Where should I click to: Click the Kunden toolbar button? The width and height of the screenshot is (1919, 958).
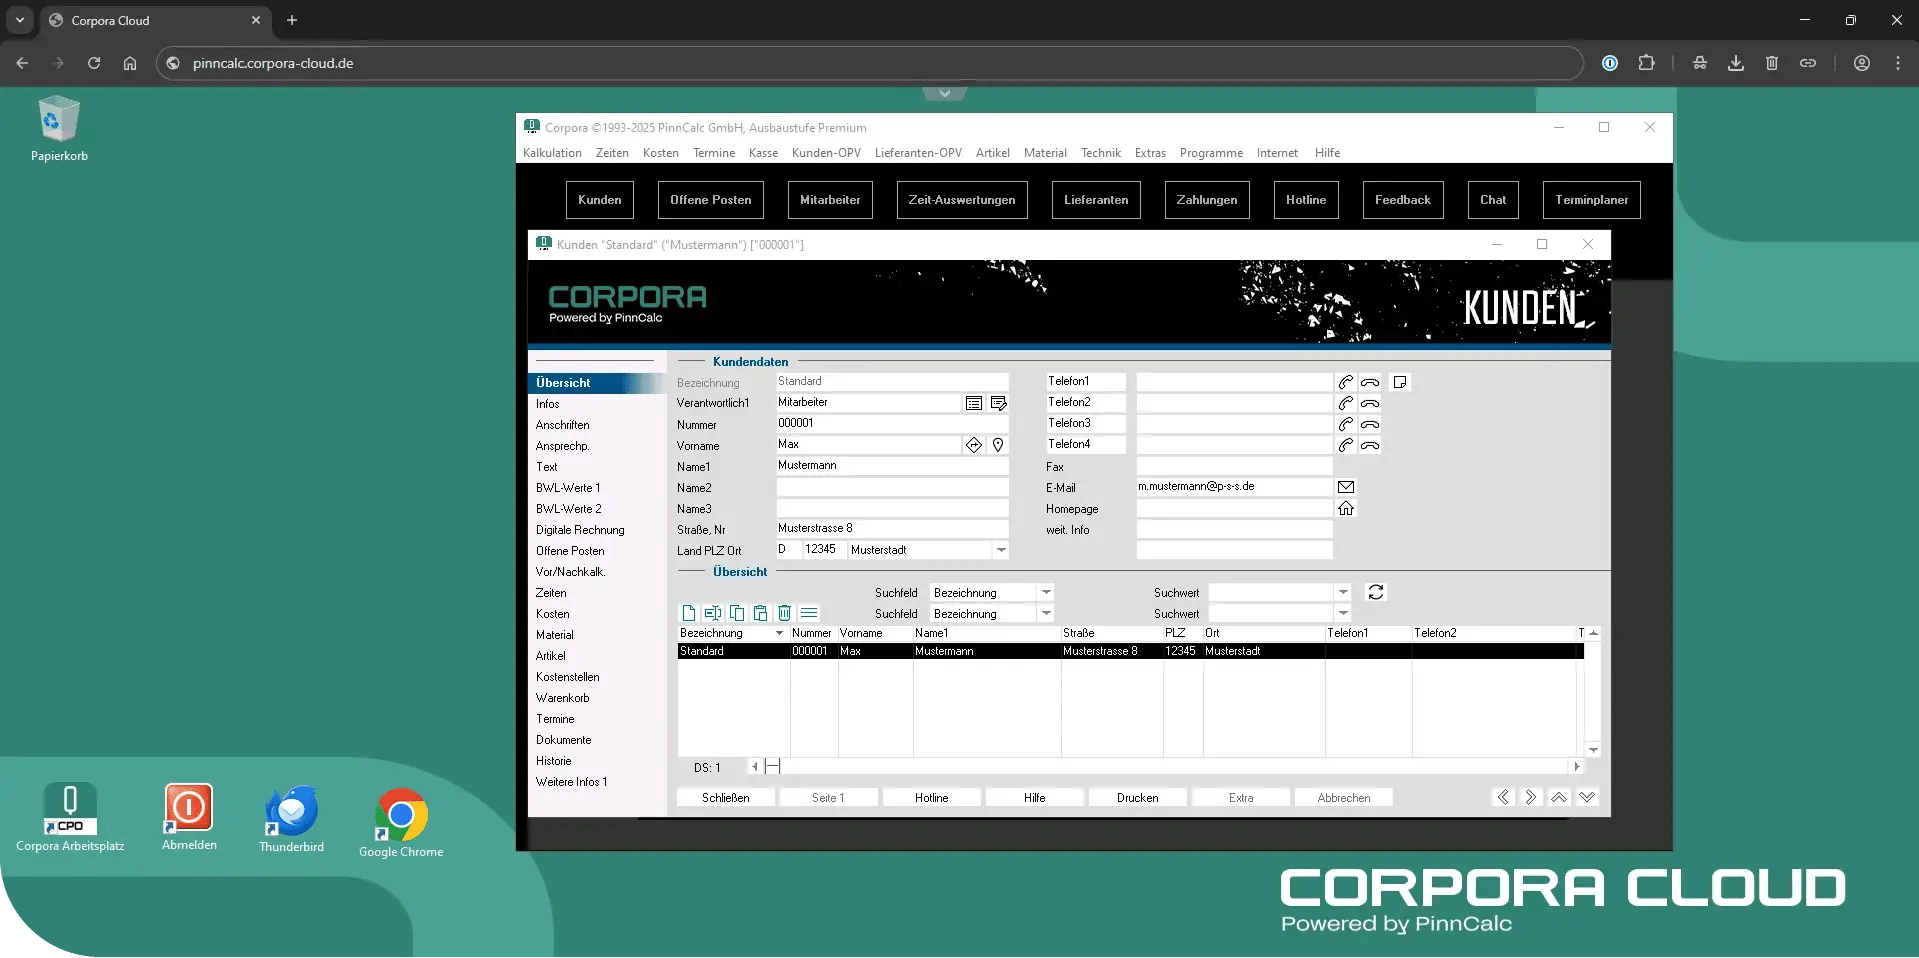tap(600, 200)
